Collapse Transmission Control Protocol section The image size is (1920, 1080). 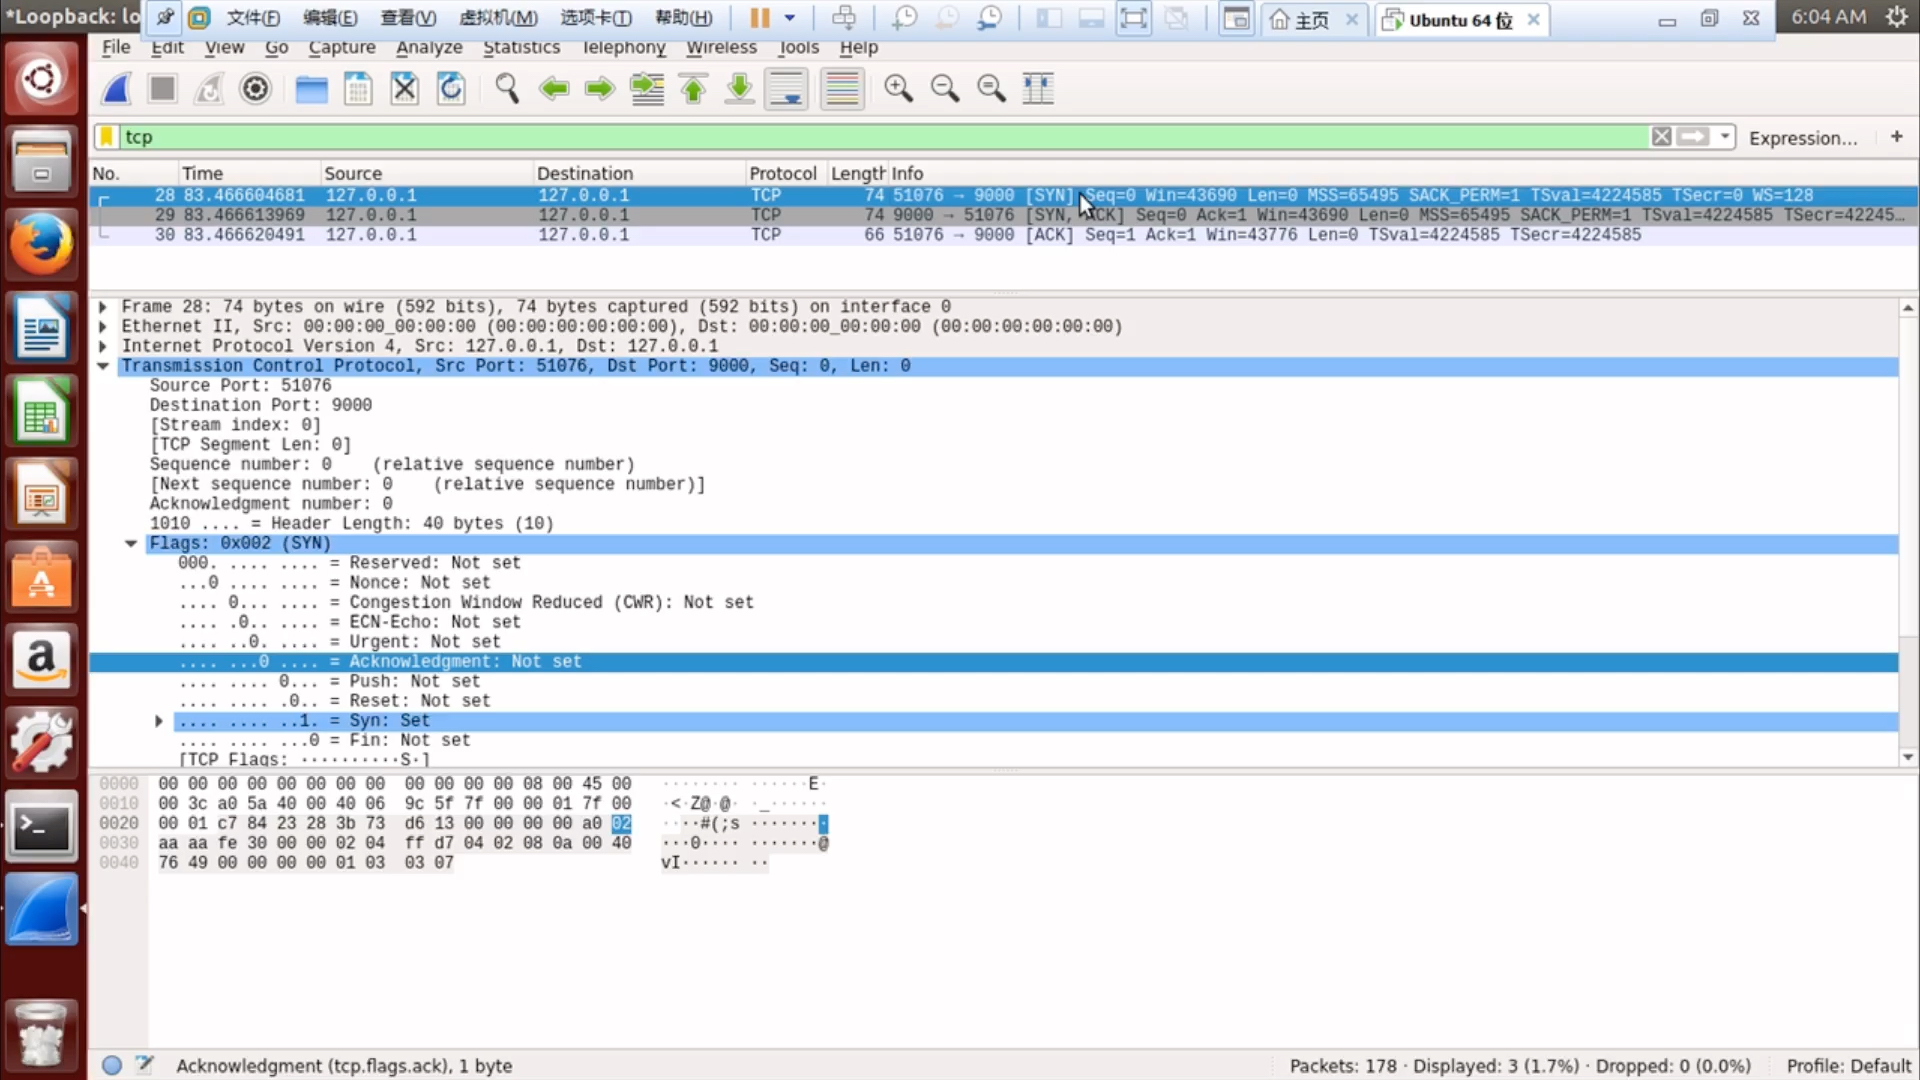click(102, 366)
